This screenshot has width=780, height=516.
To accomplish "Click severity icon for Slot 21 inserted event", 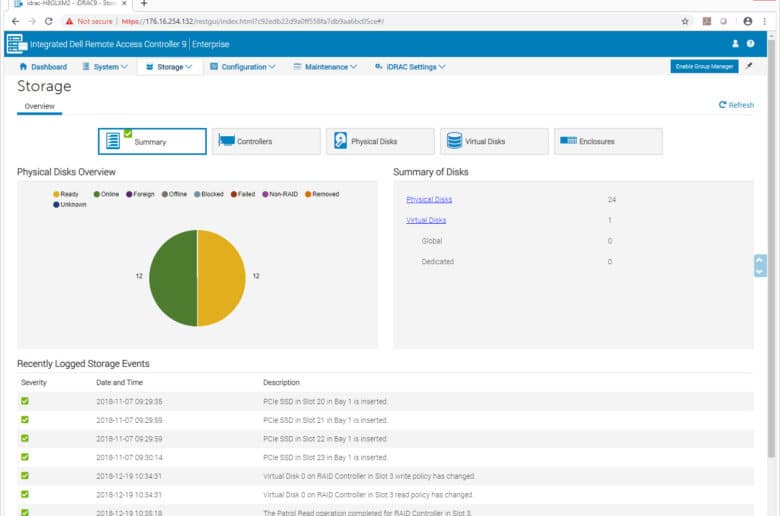I will (x=25, y=419).
